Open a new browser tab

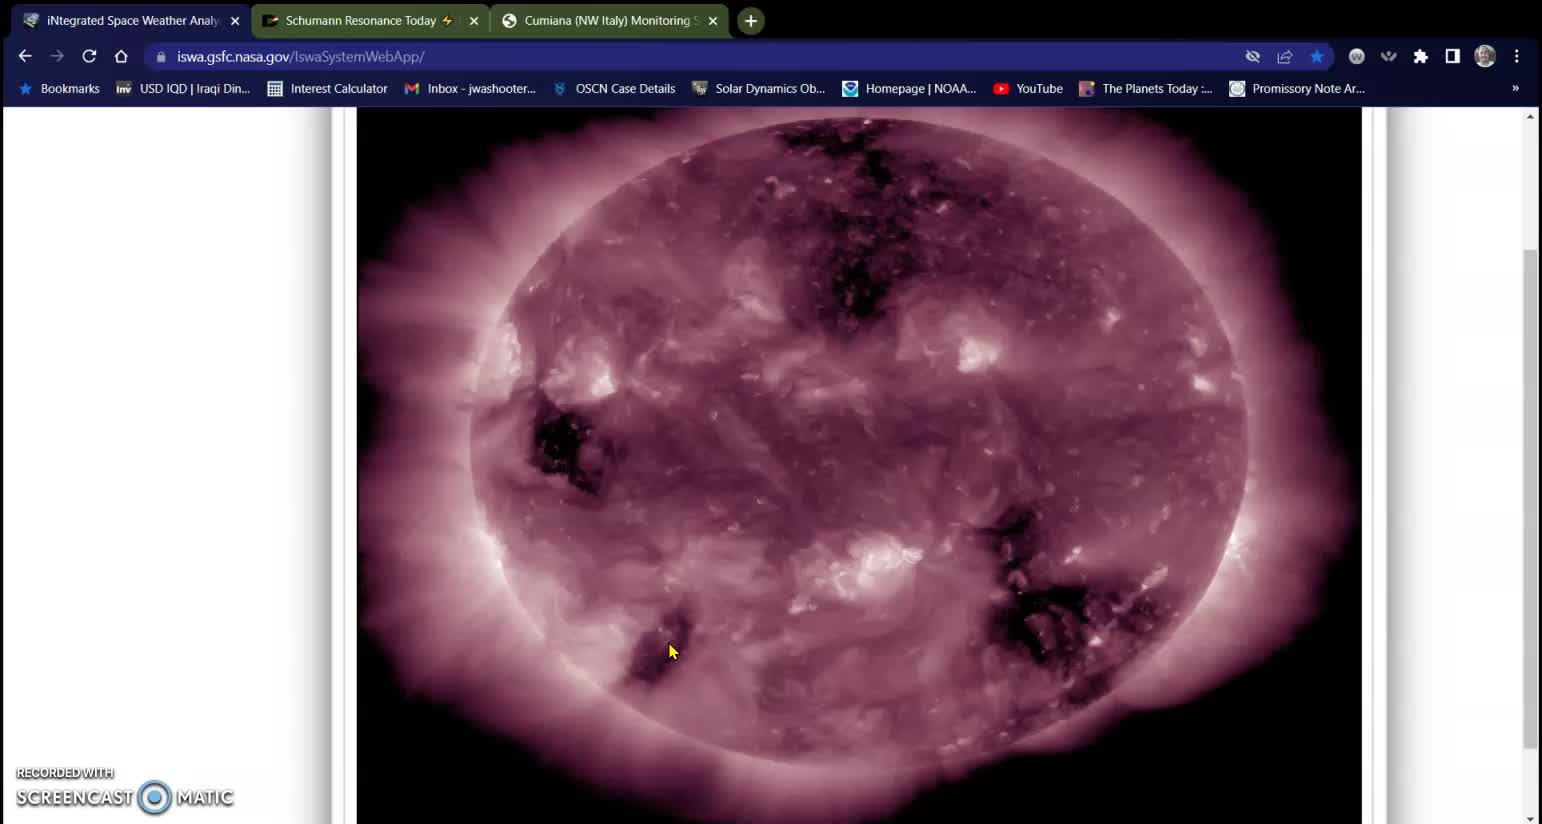pyautogui.click(x=751, y=20)
